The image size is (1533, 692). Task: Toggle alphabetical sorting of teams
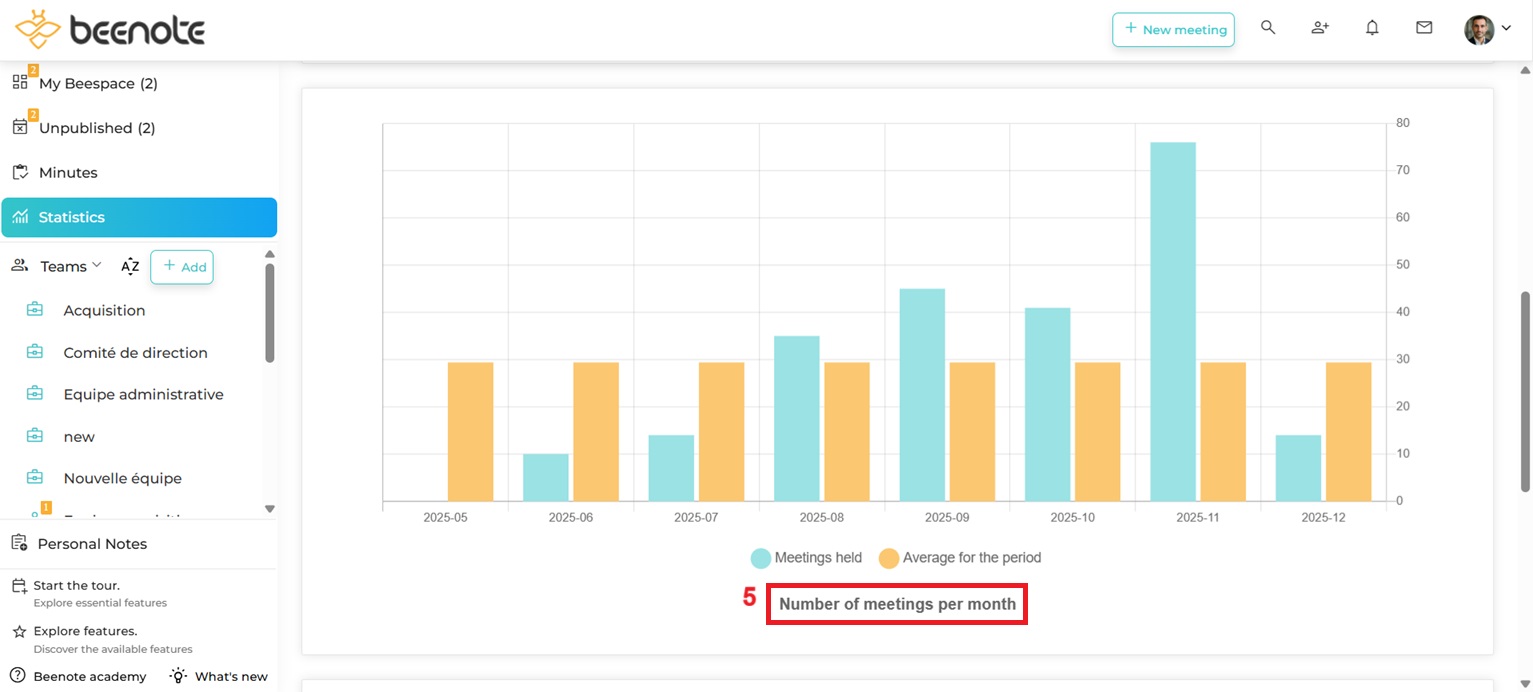click(x=129, y=266)
